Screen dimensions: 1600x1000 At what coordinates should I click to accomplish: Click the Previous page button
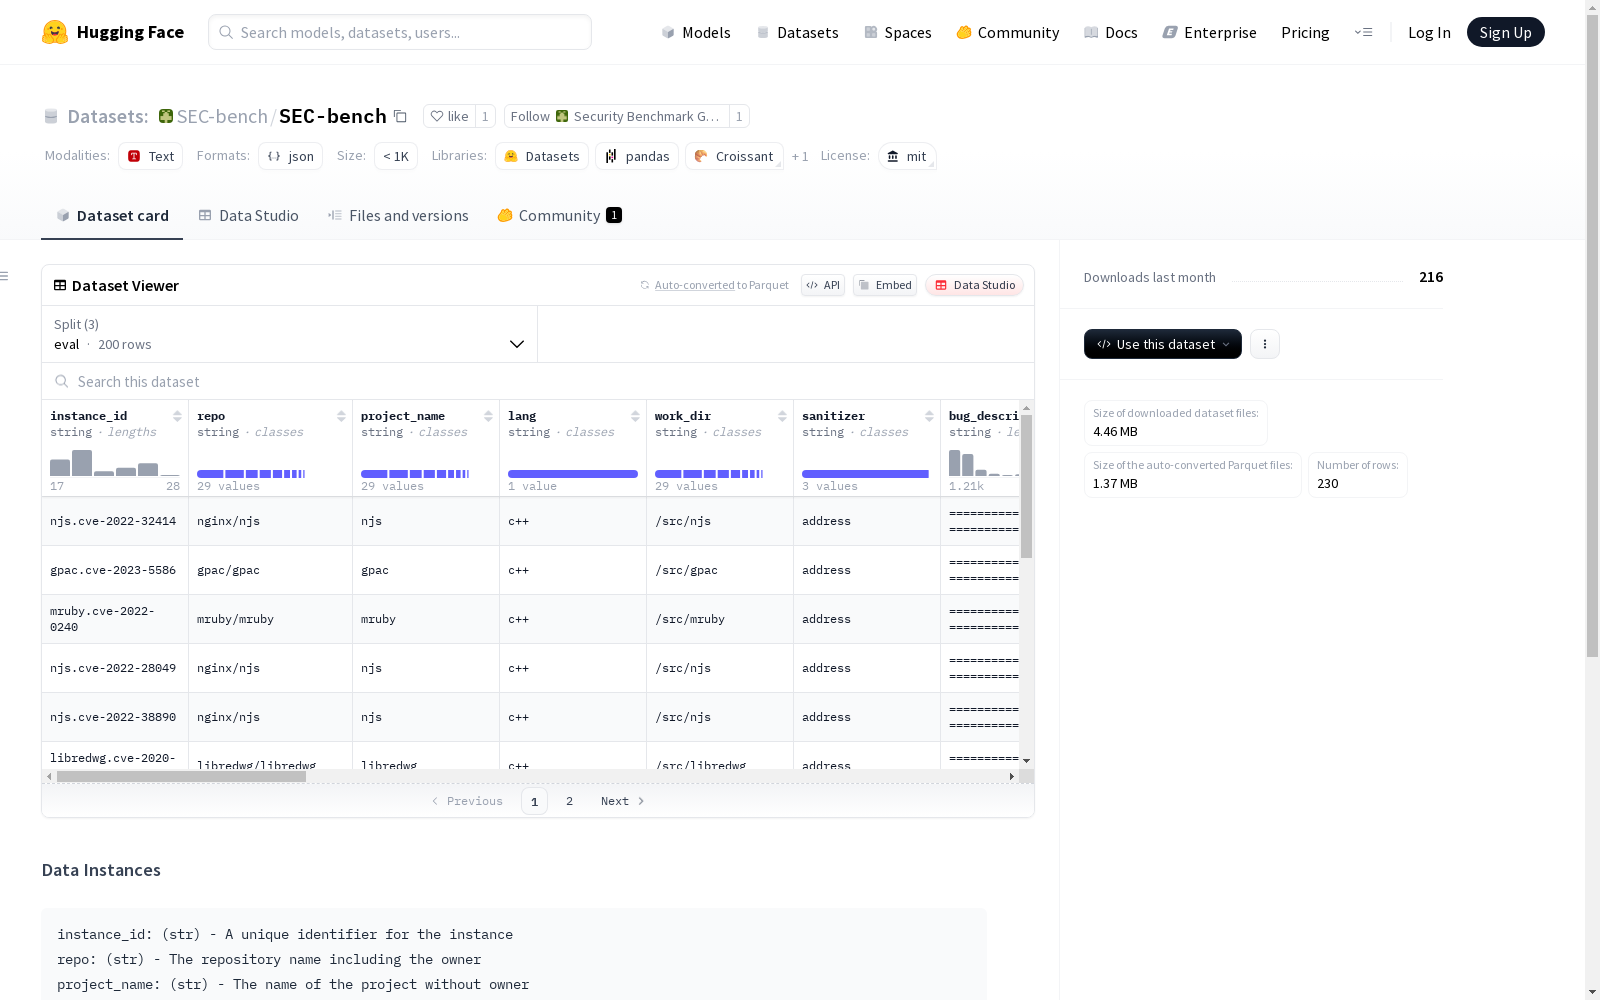[x=467, y=801]
